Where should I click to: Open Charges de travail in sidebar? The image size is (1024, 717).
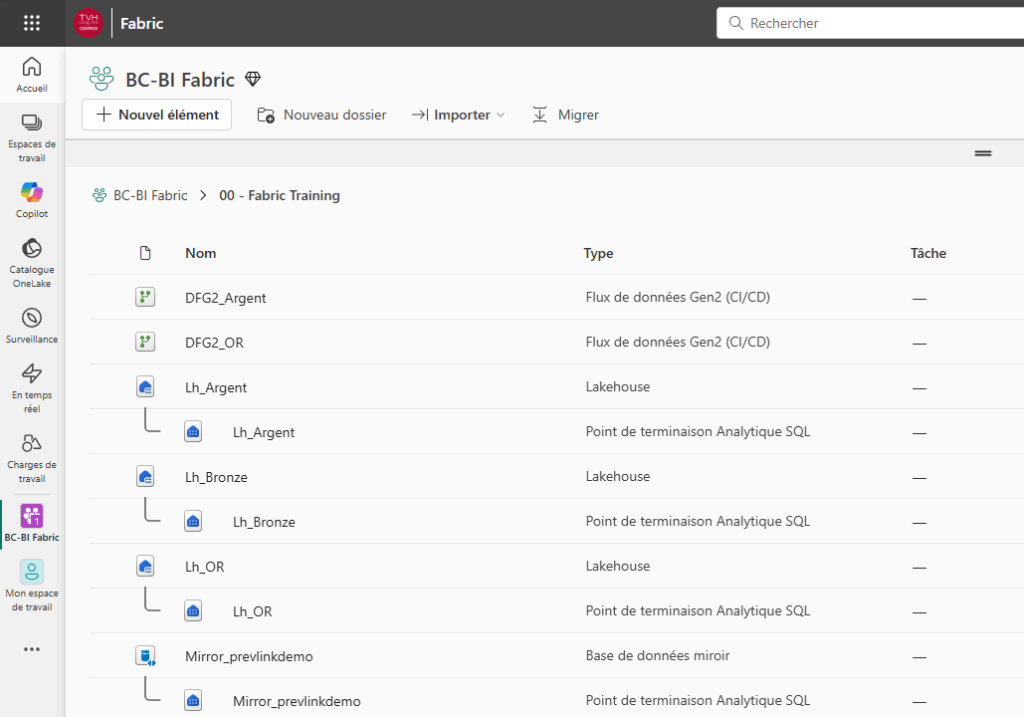32,457
